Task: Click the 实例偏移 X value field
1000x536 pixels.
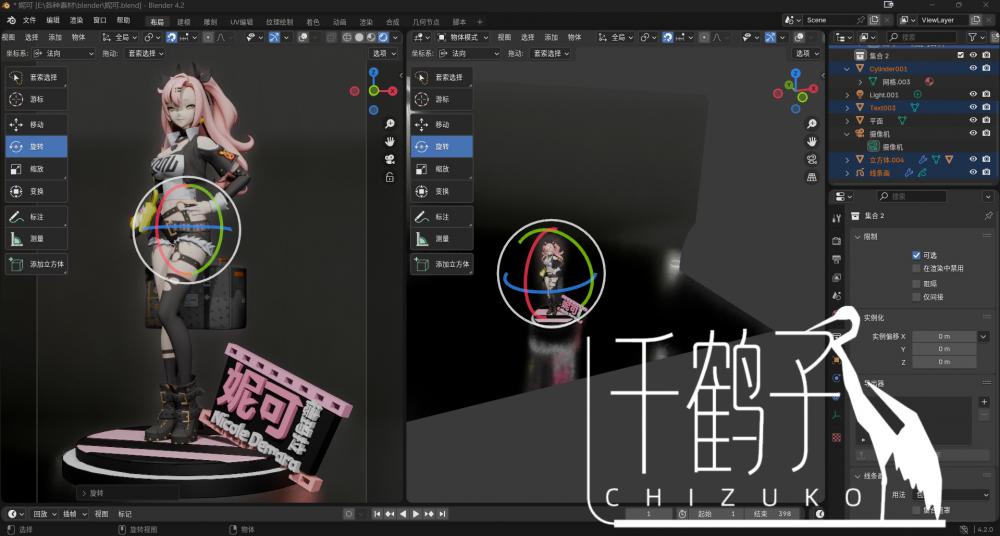Action: 944,336
